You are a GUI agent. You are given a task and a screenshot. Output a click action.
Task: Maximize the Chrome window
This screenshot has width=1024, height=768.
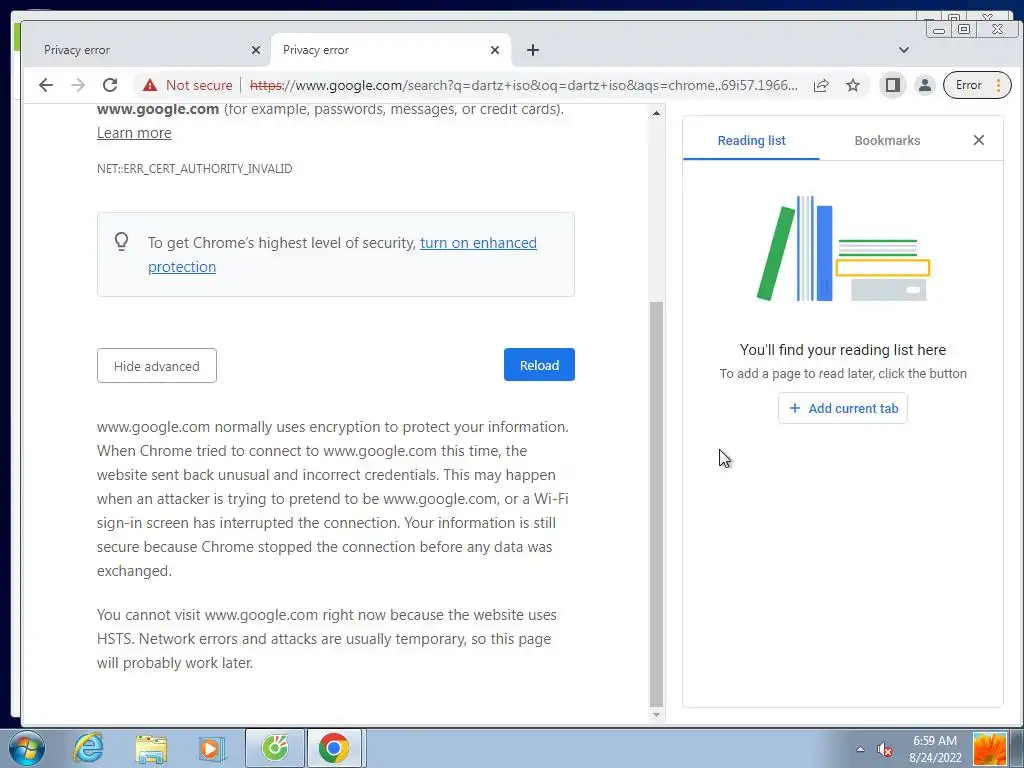(964, 29)
